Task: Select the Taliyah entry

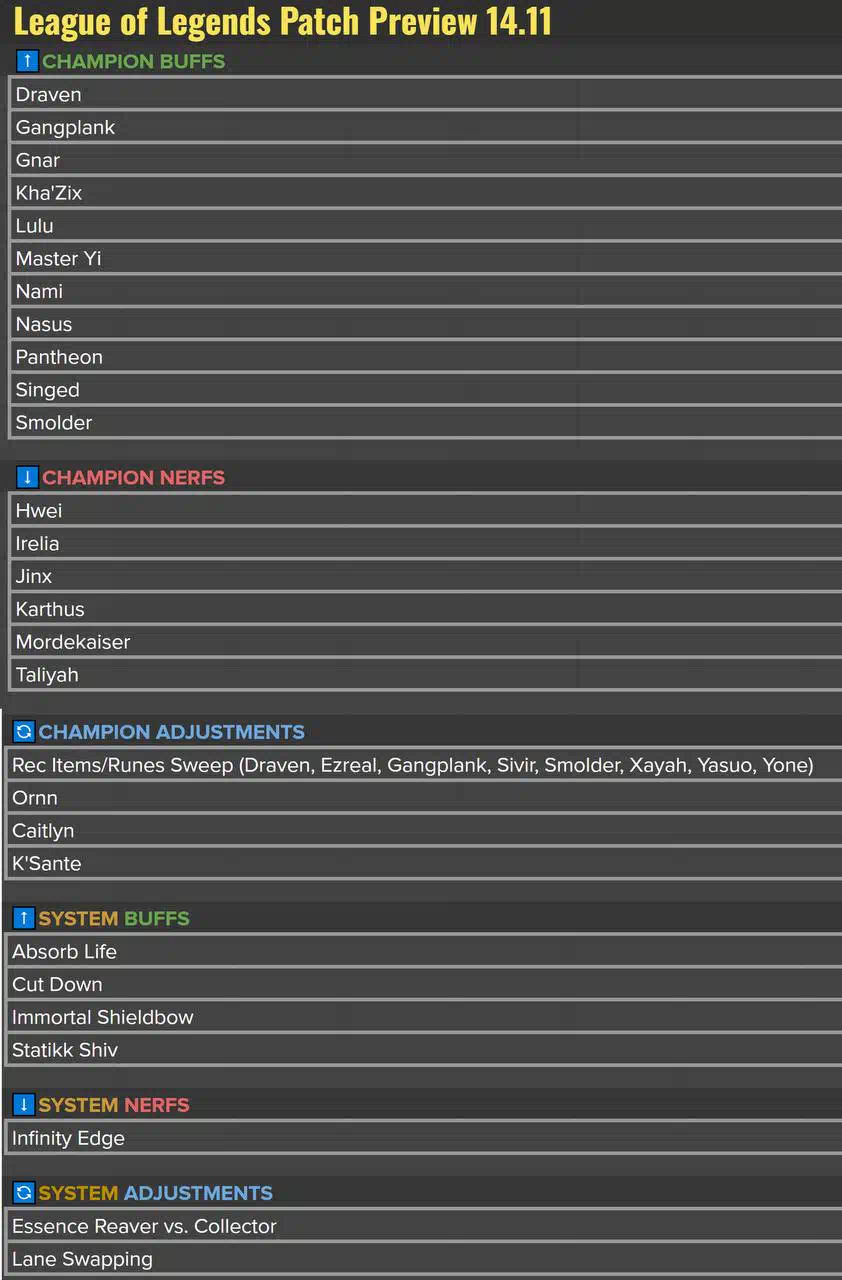Action: click(426, 674)
